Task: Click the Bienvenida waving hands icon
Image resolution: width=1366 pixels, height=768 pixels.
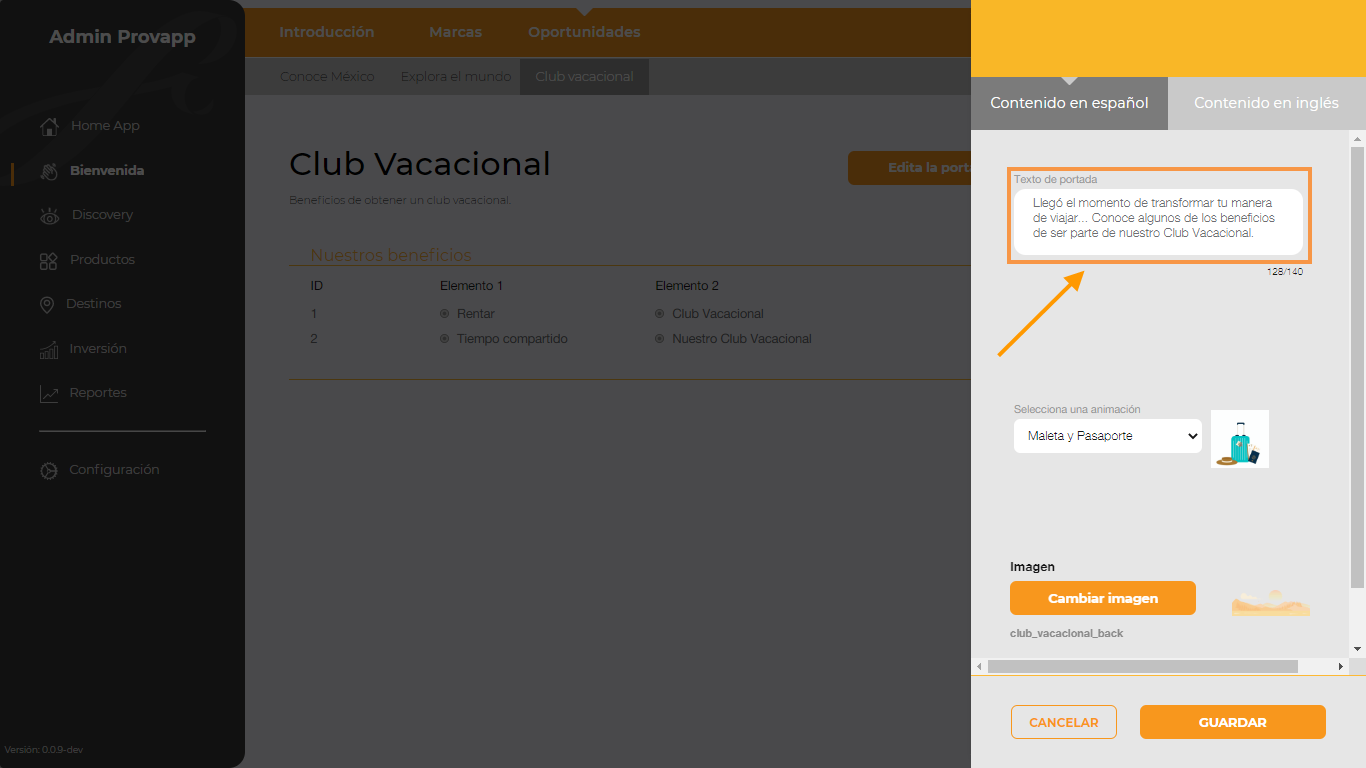Action: point(49,171)
